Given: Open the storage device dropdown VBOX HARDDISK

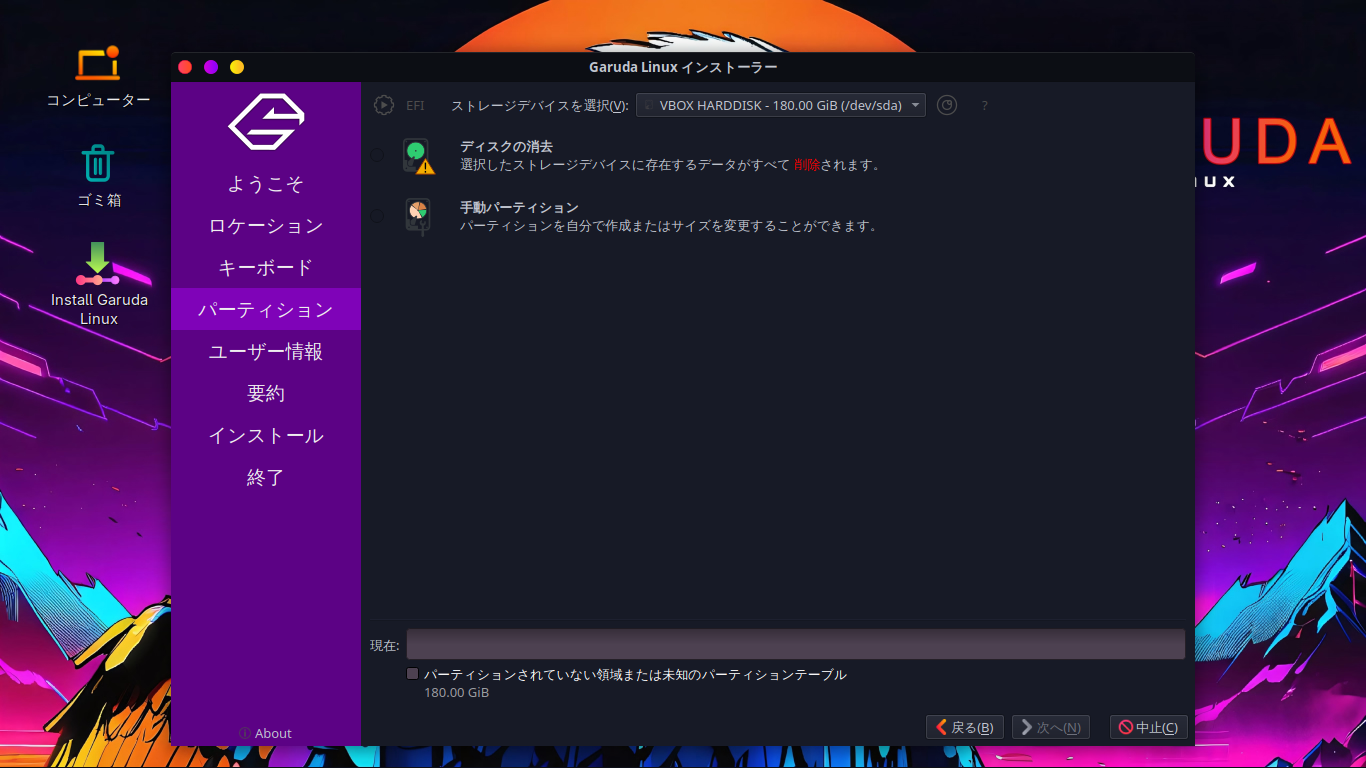Looking at the screenshot, I should [x=781, y=105].
